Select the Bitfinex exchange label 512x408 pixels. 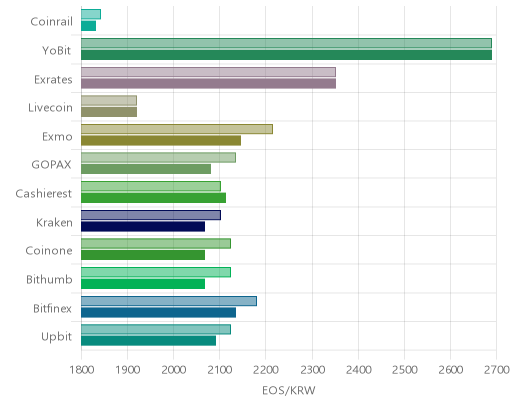[x=52, y=308]
